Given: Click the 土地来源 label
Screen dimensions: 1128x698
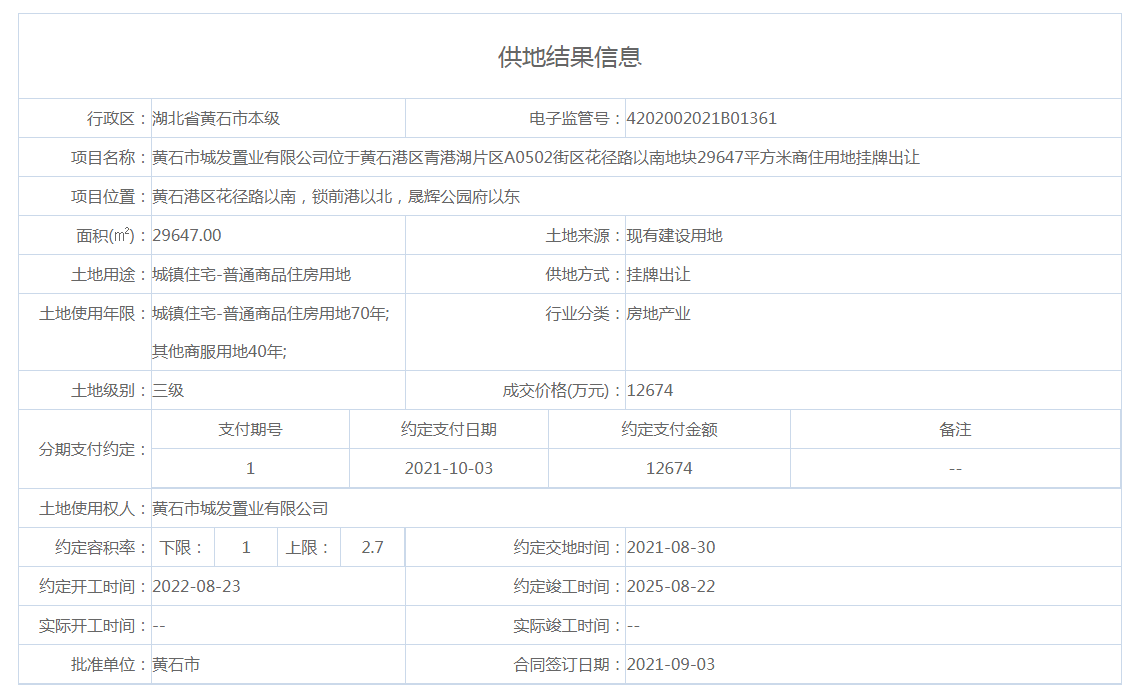Looking at the screenshot, I should pos(584,235).
